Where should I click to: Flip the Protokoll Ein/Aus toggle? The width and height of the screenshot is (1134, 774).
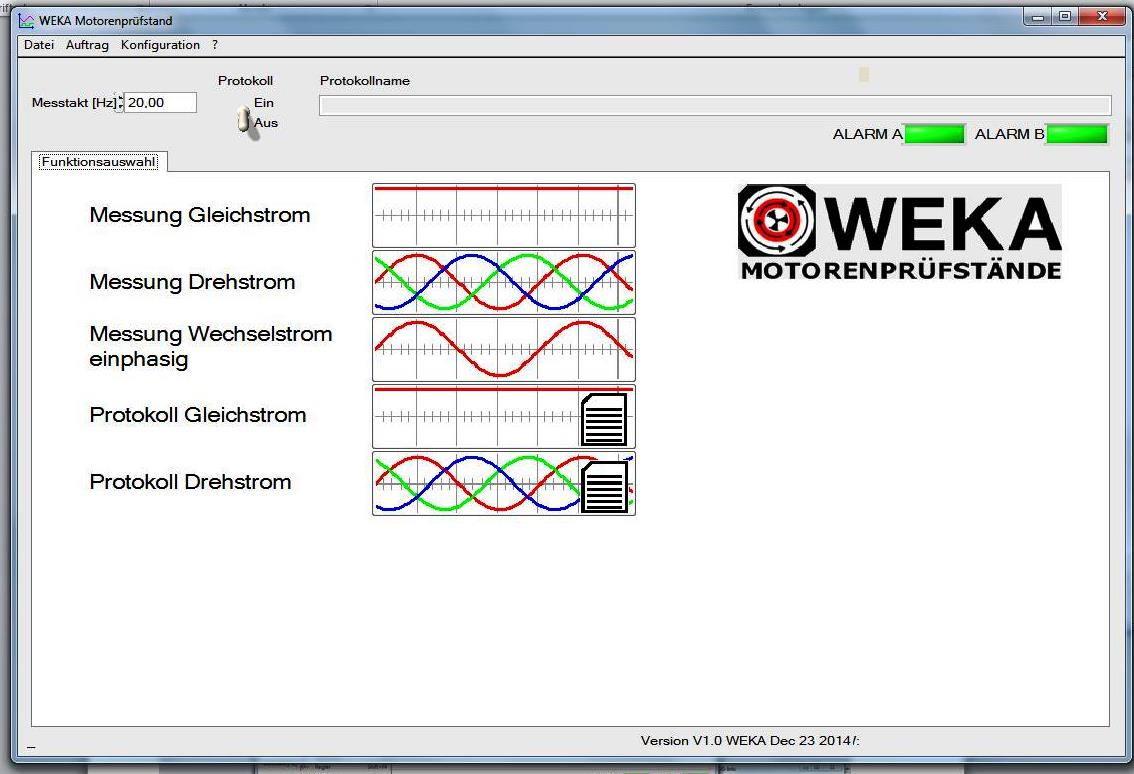pos(245,116)
